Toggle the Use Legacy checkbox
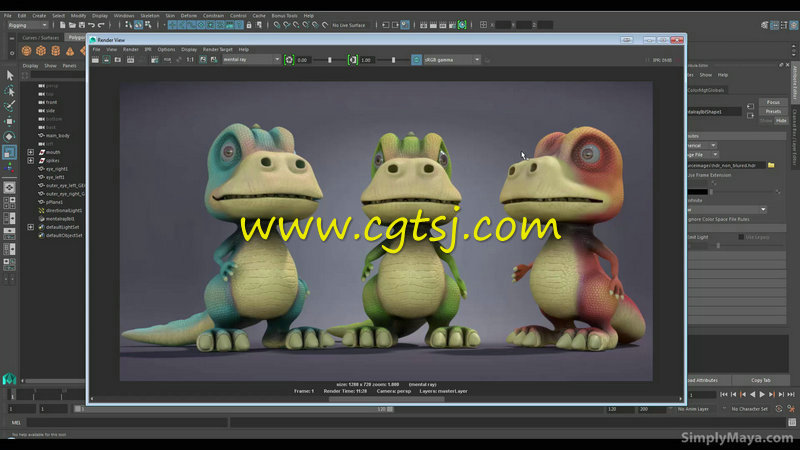The image size is (800, 450). tap(741, 237)
